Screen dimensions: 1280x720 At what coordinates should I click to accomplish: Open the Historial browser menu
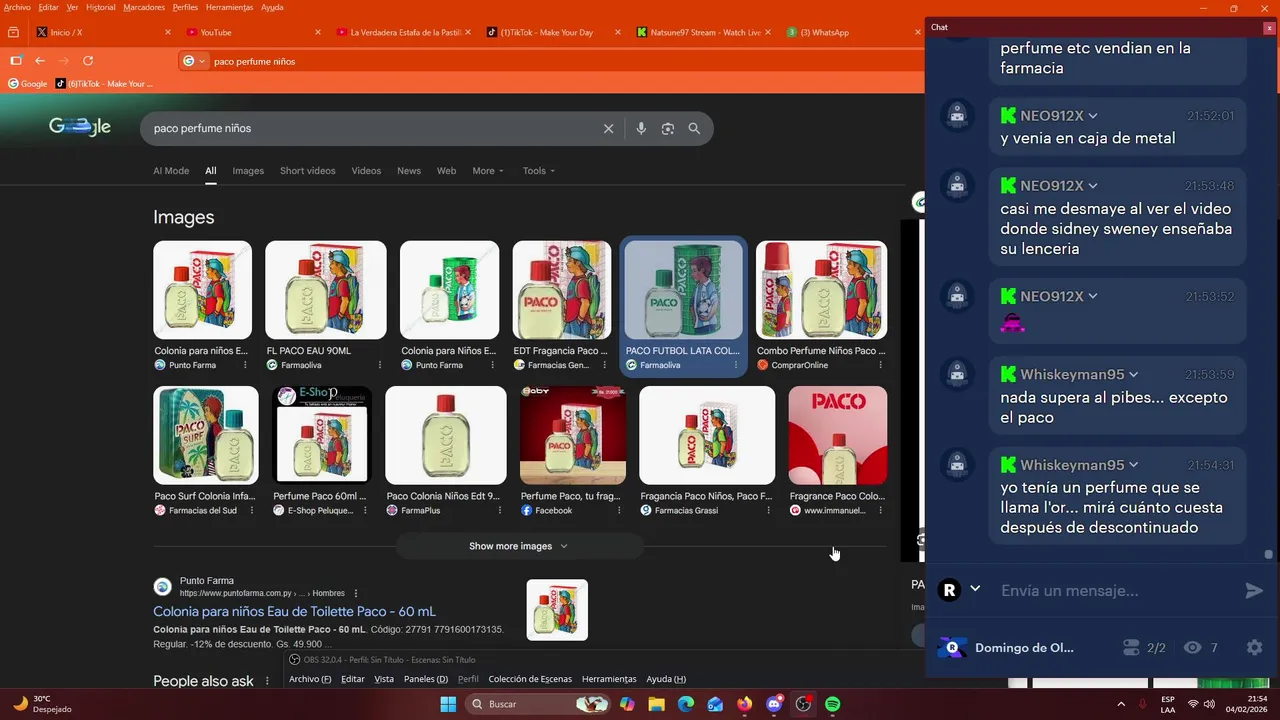100,7
